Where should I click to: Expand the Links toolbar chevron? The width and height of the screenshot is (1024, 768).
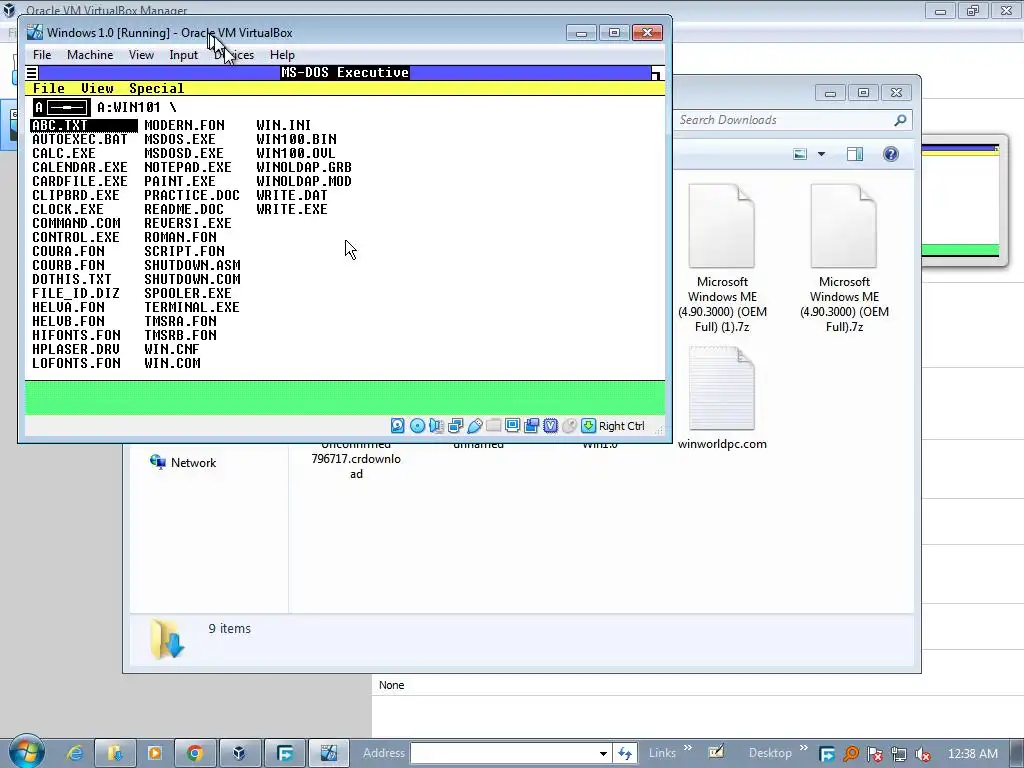coord(688,748)
